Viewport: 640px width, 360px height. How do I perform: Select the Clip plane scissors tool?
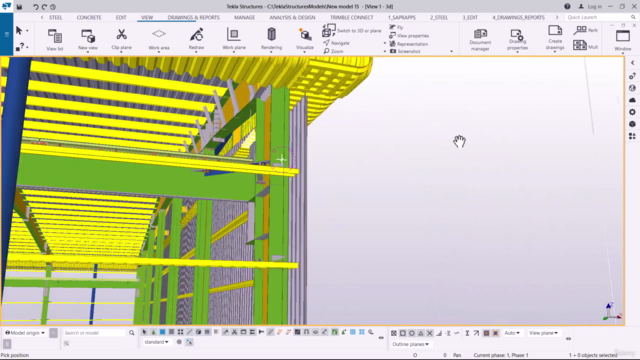pyautogui.click(x=121, y=40)
